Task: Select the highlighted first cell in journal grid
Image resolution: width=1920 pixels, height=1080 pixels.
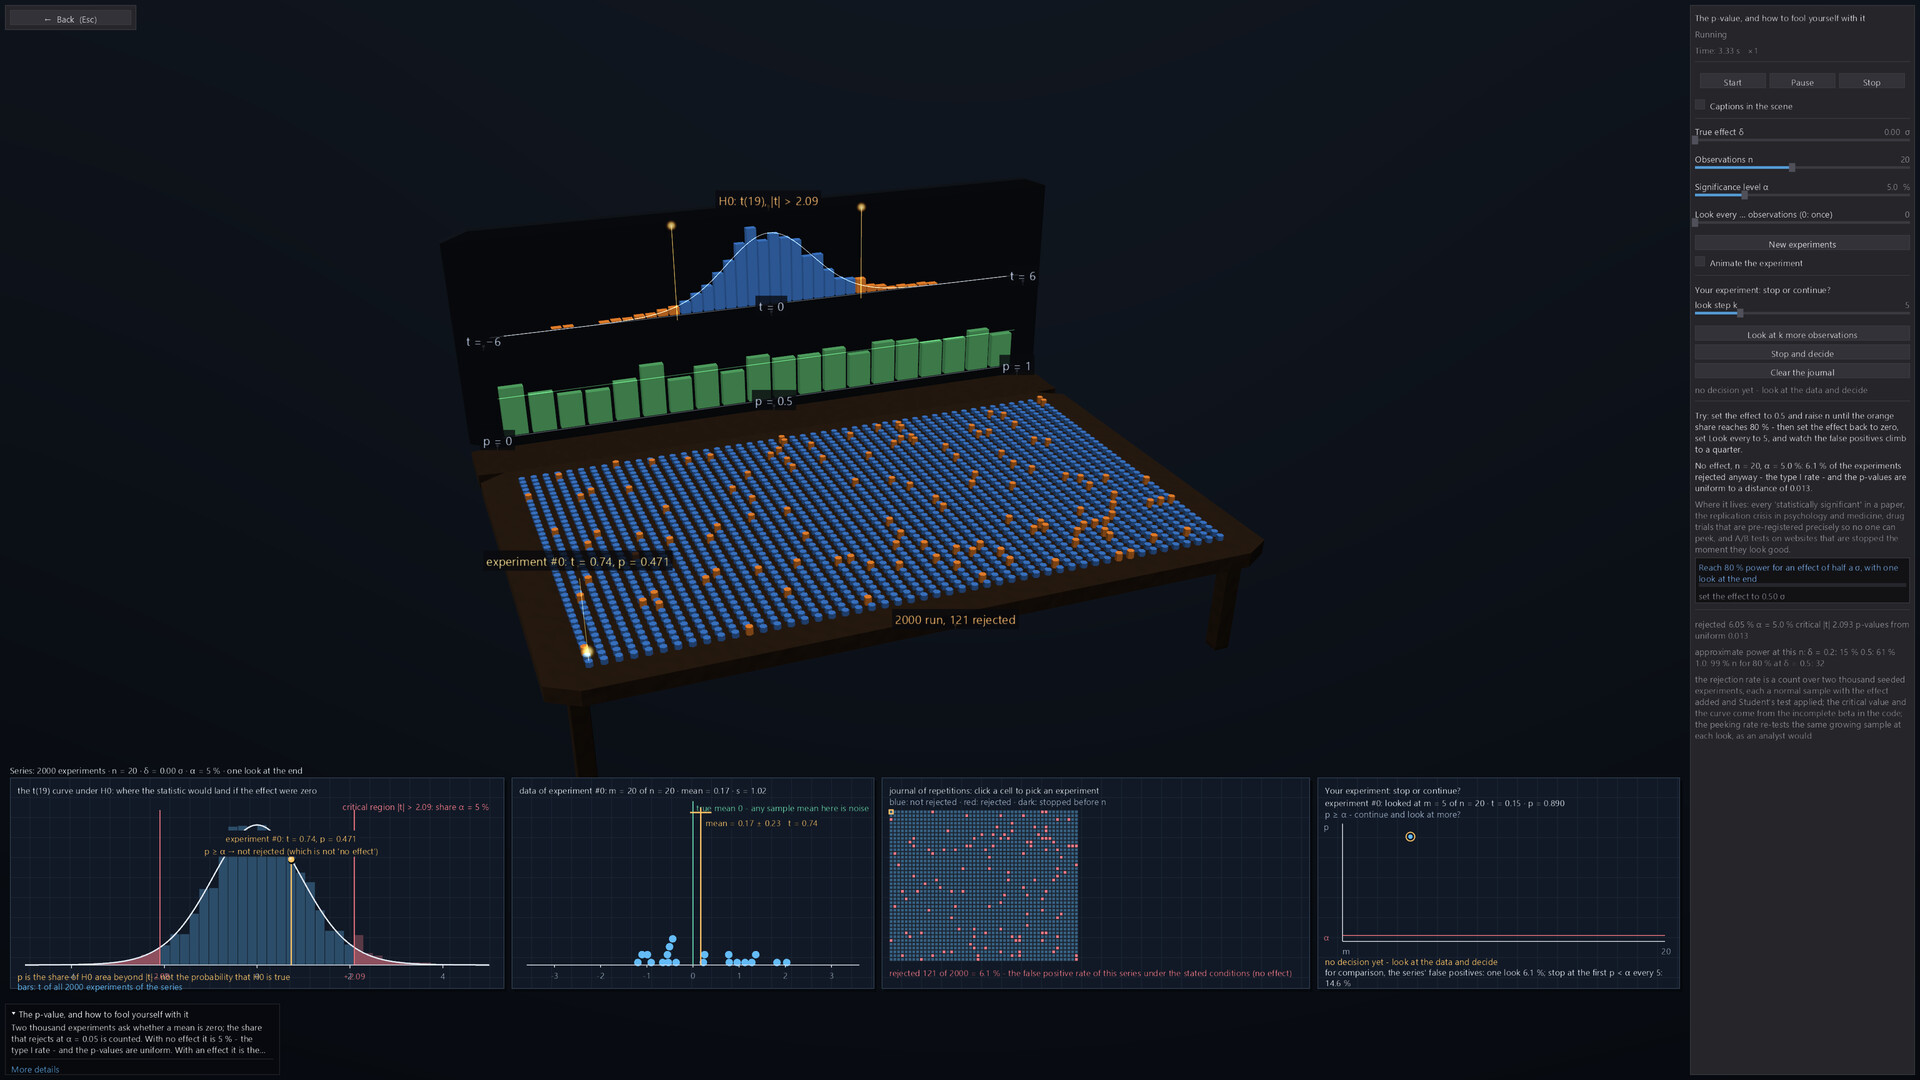Action: pos(891,812)
